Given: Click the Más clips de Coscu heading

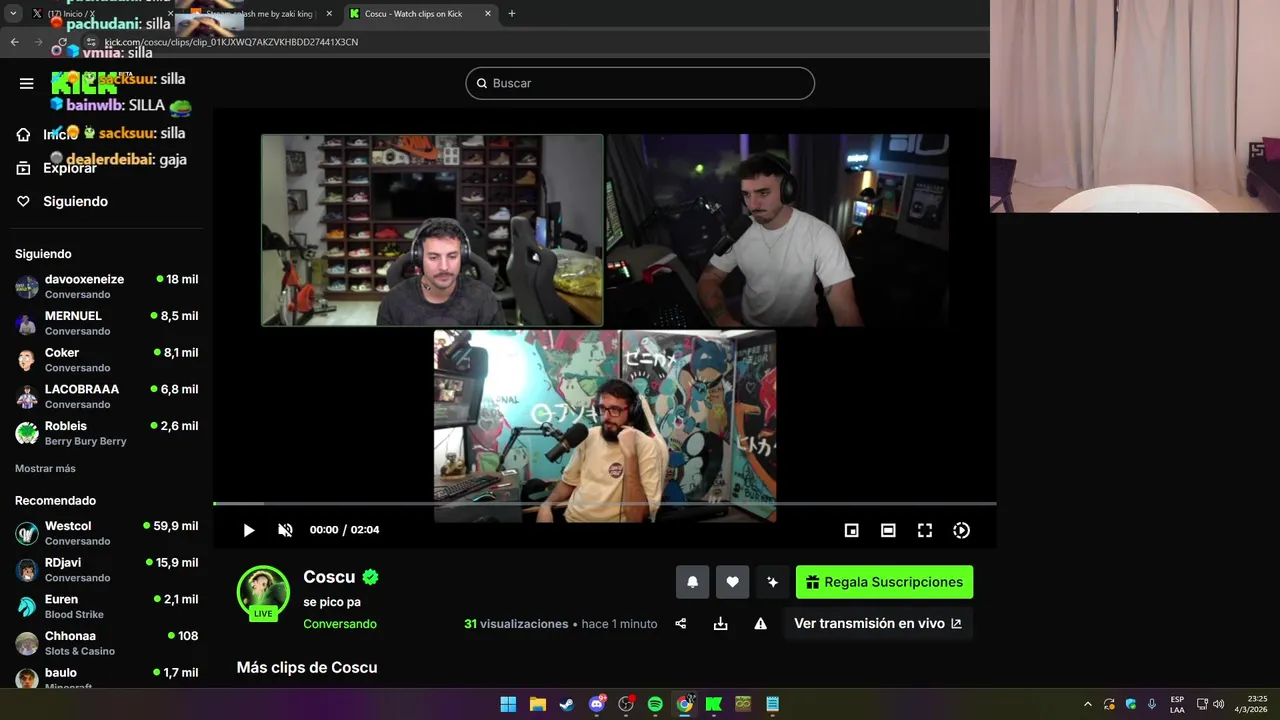Looking at the screenshot, I should pos(307,667).
